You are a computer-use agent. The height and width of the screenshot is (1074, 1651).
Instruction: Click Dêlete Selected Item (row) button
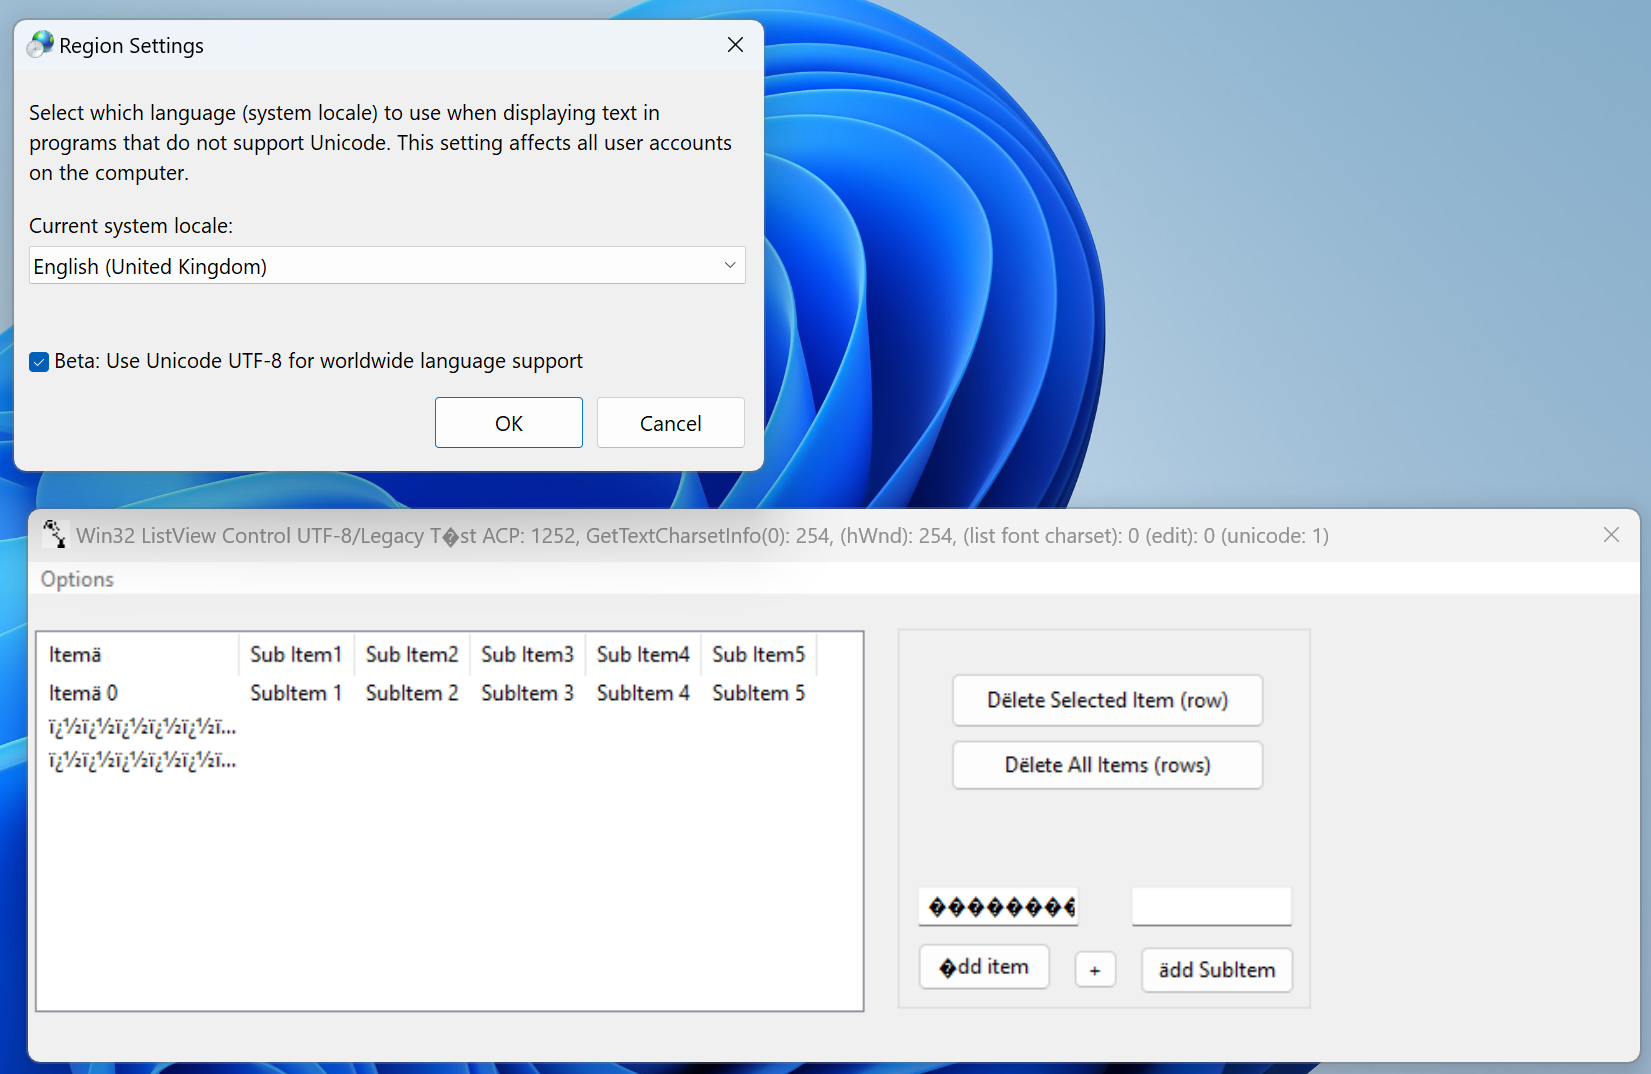1108,700
